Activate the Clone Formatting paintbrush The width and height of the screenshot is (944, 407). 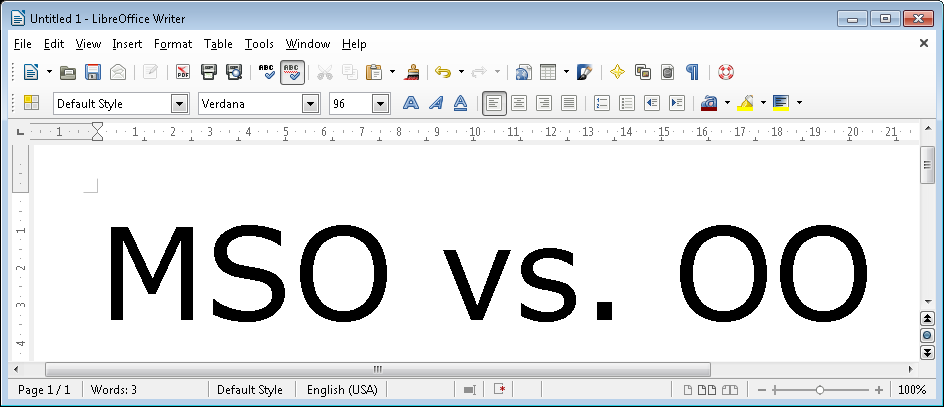pyautogui.click(x=412, y=72)
